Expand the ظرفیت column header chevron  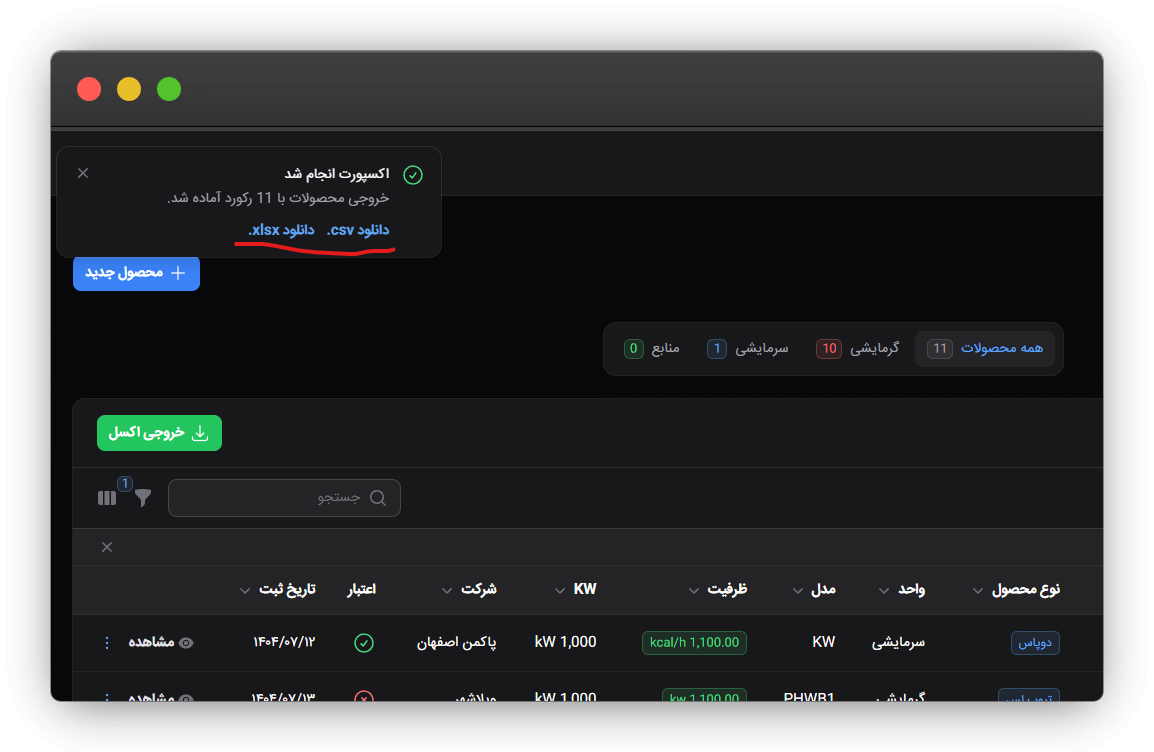[x=694, y=590]
